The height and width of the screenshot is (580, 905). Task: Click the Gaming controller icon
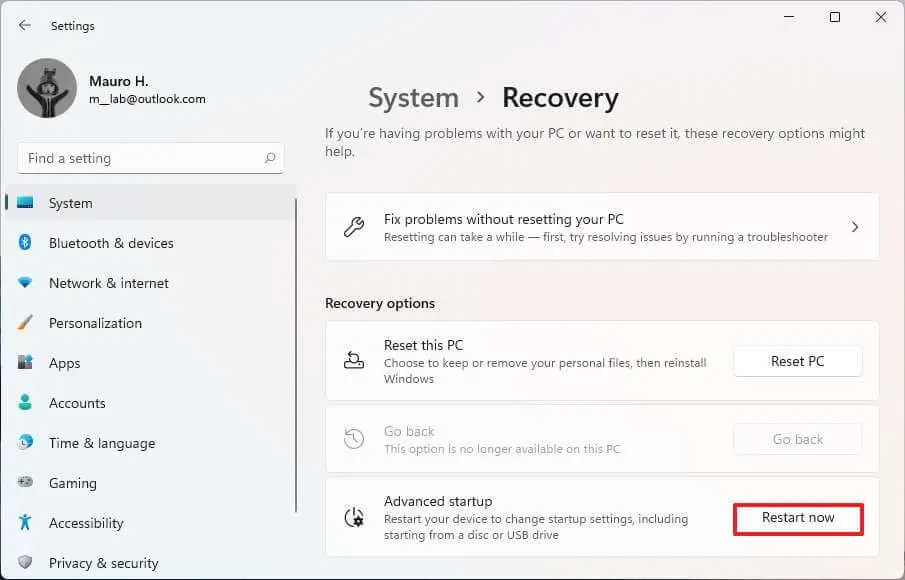tap(25, 483)
